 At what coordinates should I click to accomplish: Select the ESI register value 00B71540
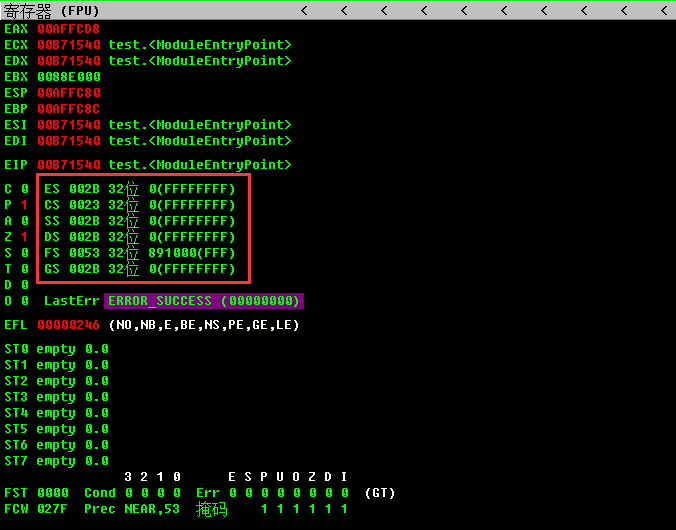[x=69, y=125]
